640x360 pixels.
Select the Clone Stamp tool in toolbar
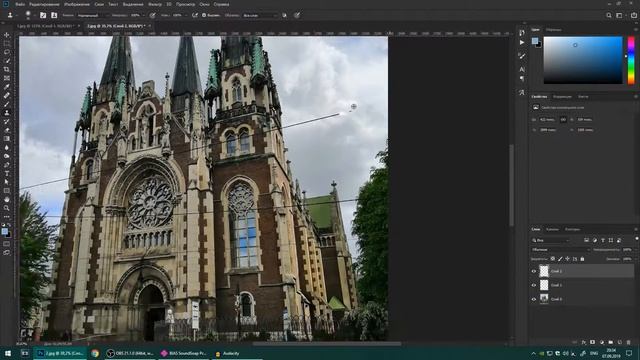click(x=7, y=113)
